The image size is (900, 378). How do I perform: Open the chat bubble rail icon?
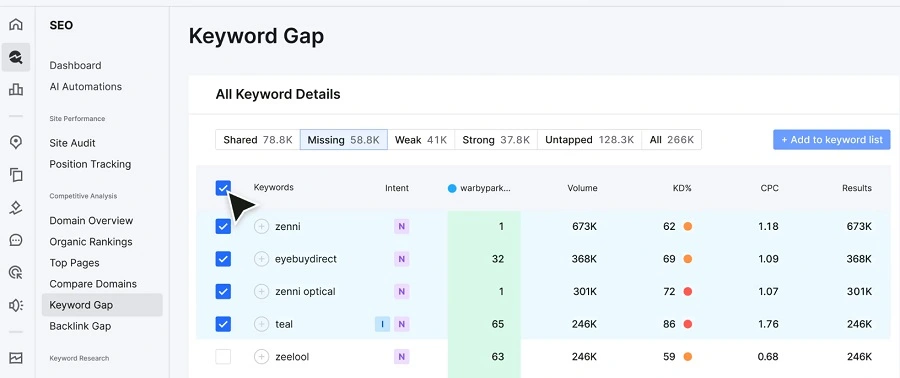[16, 240]
